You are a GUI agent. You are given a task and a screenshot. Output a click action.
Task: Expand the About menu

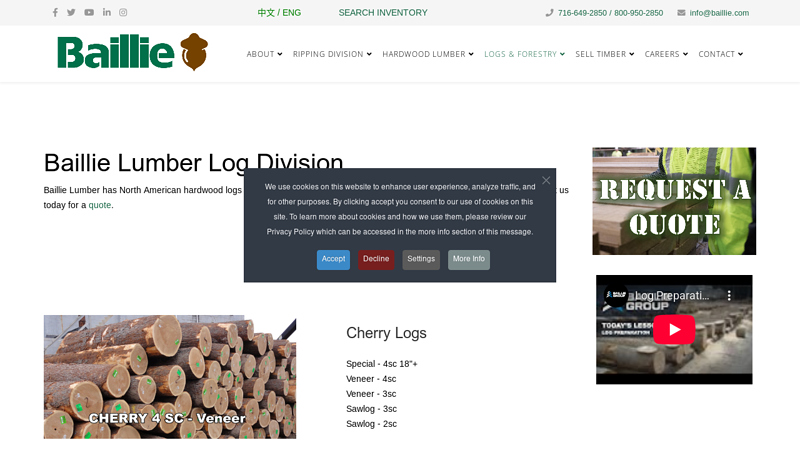[x=264, y=54]
